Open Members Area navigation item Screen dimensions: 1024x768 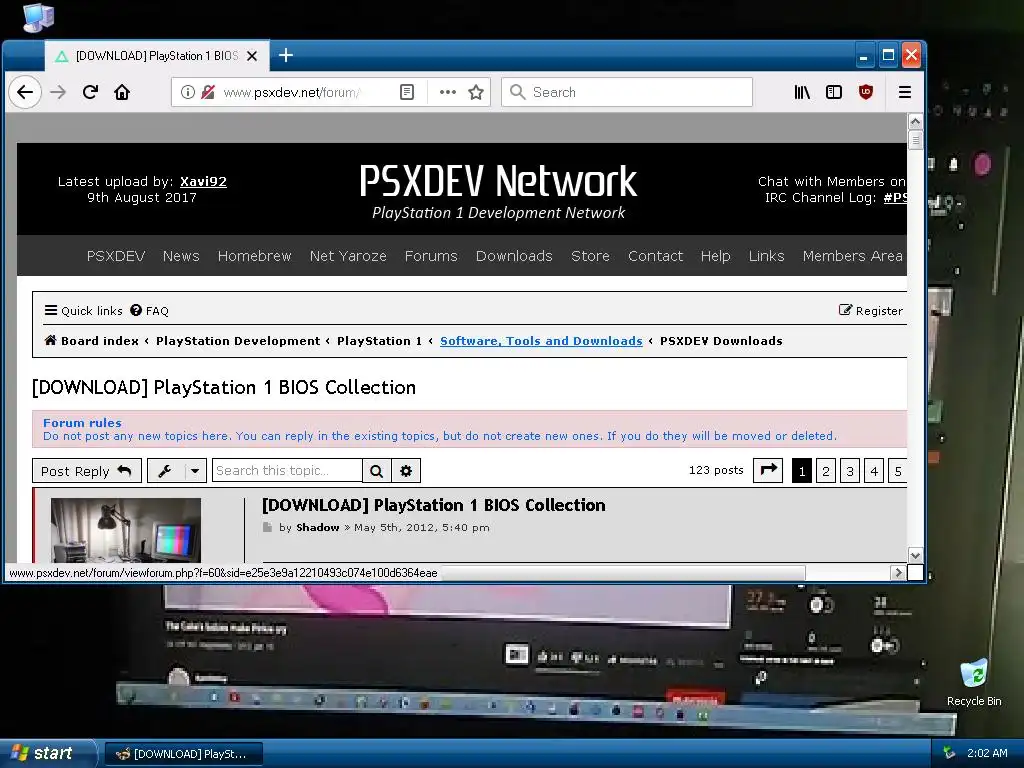pyautogui.click(x=852, y=256)
